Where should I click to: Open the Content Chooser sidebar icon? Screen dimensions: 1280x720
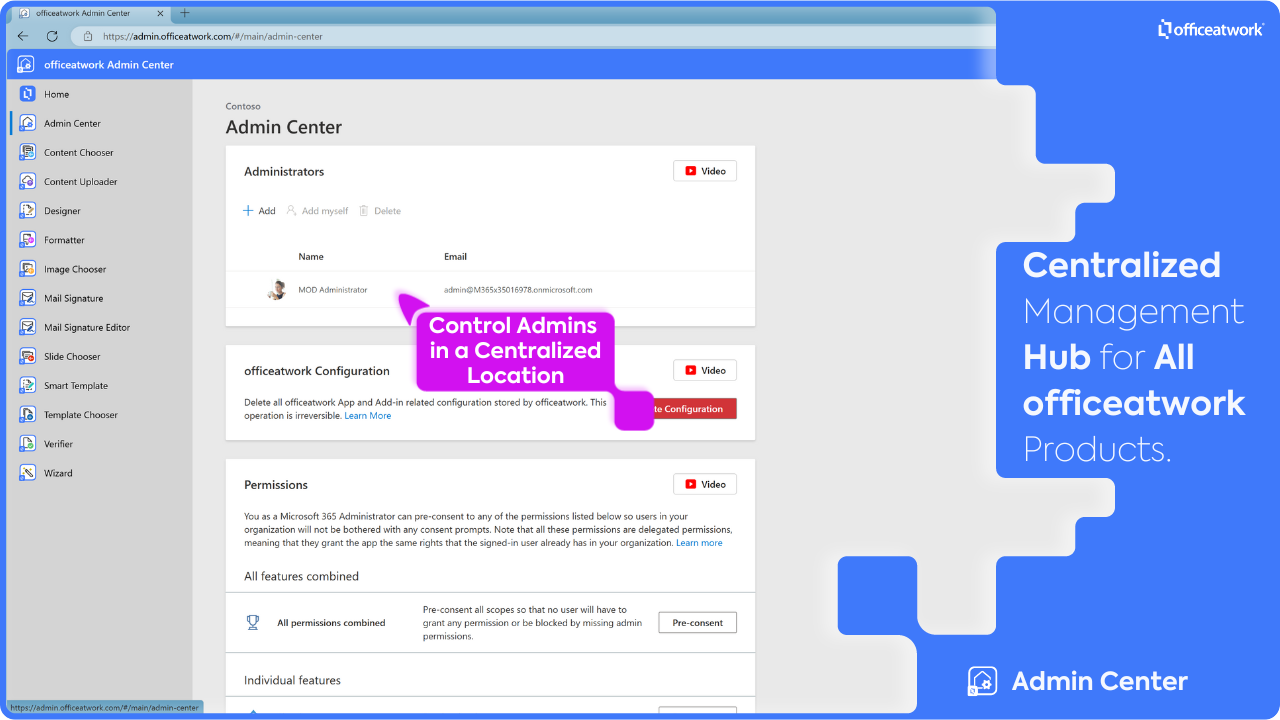coord(28,153)
